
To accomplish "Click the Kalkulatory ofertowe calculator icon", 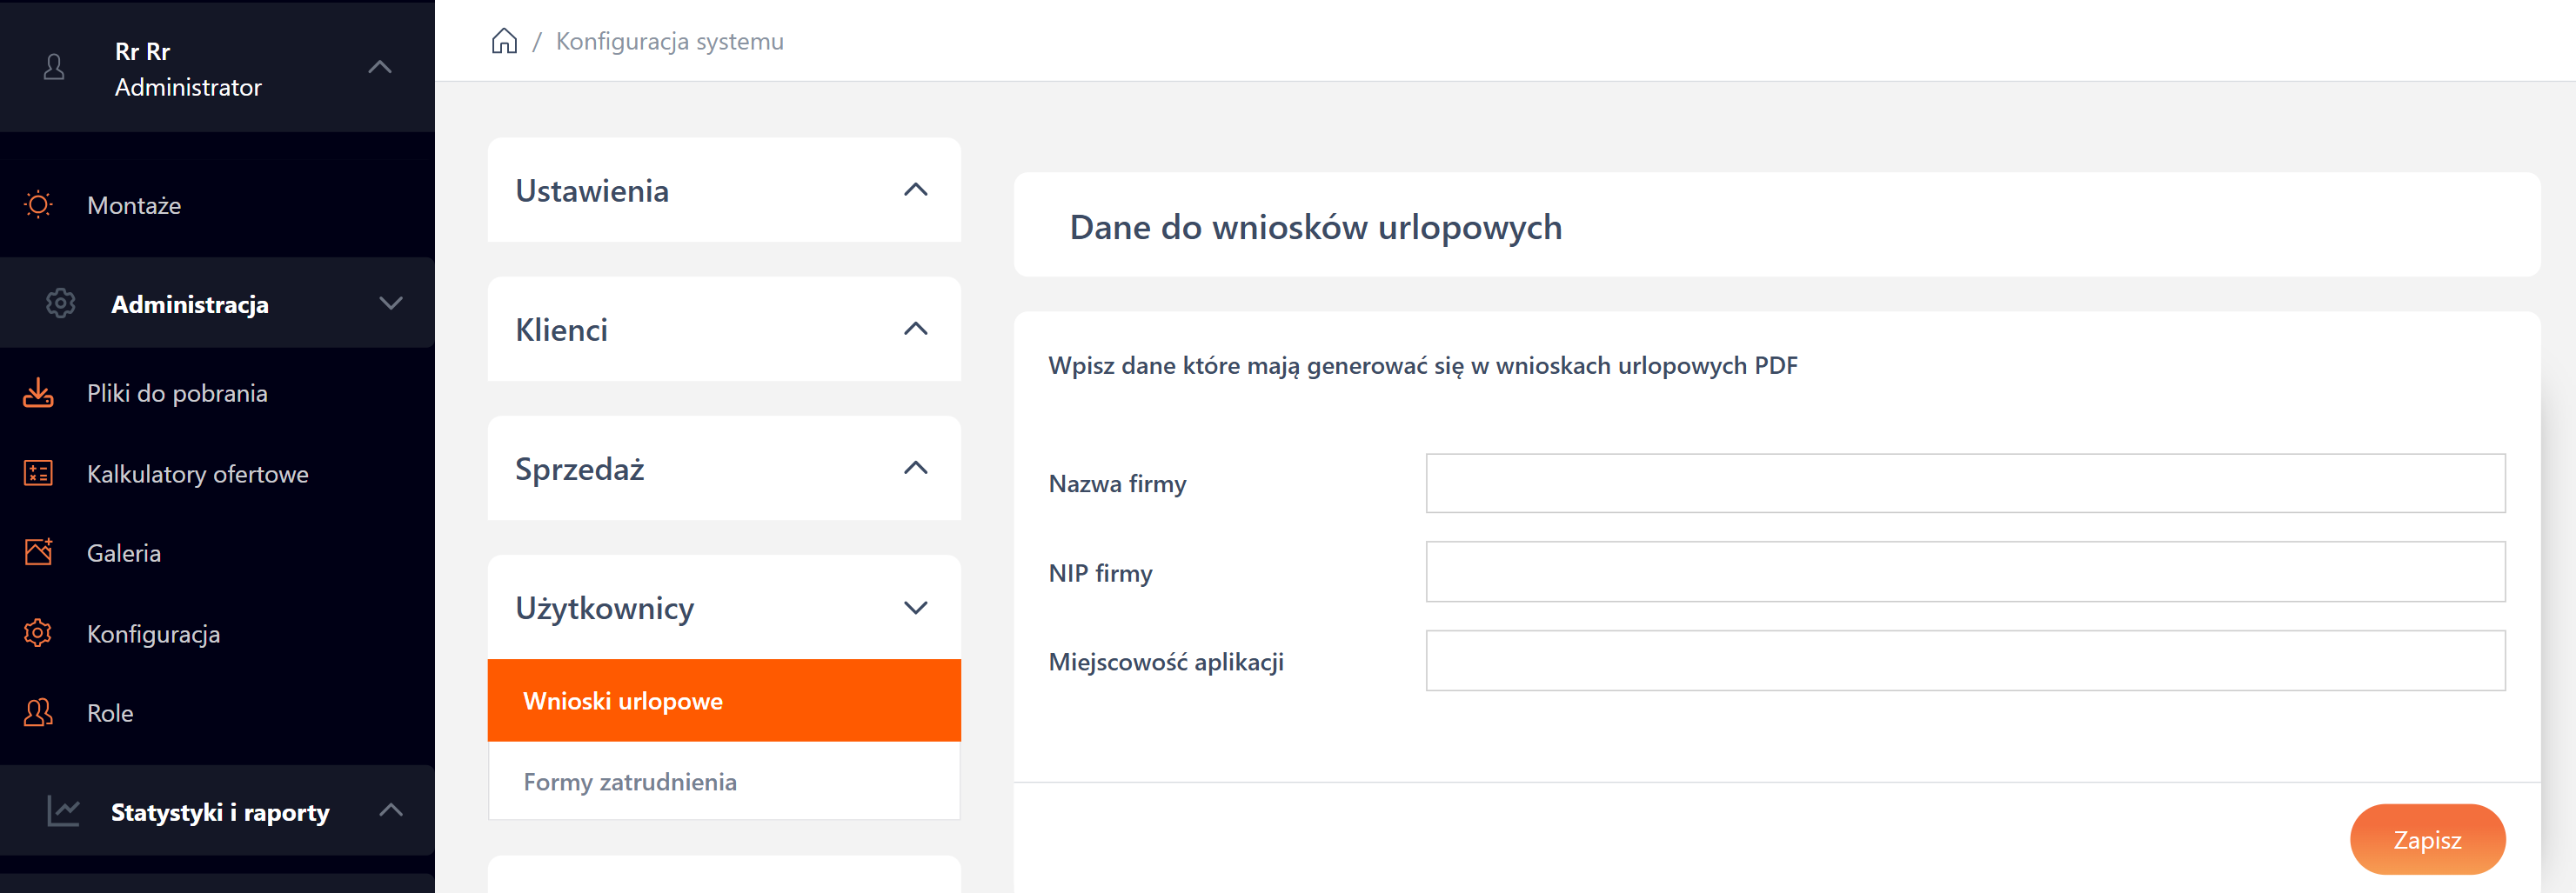I will tap(38, 473).
